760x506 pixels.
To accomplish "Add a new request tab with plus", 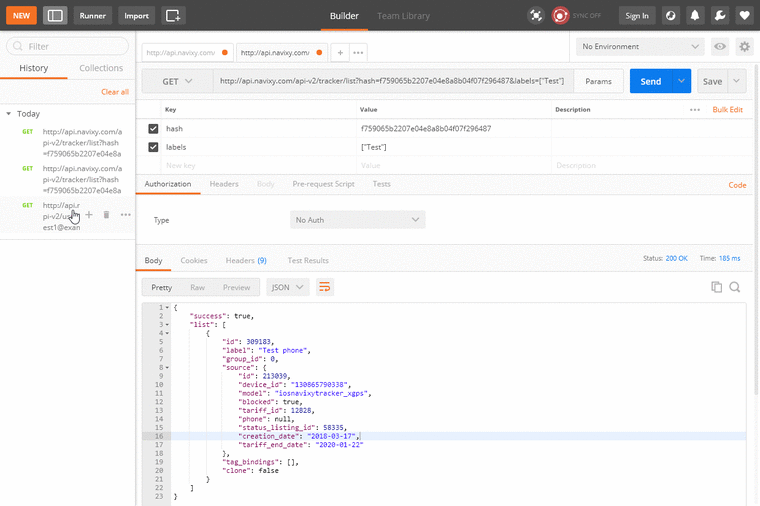I will click(x=340, y=52).
